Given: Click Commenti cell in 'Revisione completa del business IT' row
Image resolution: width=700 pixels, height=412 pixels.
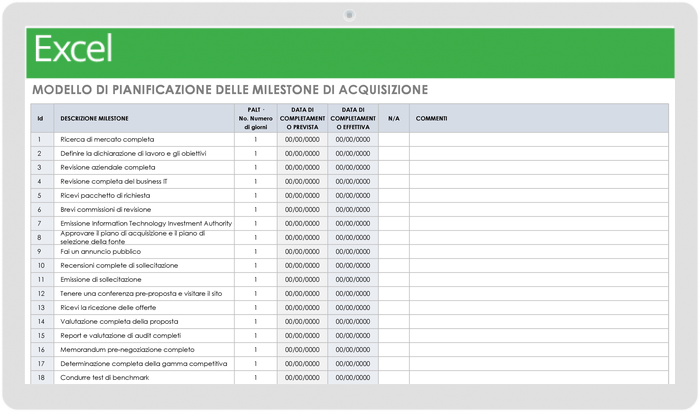Looking at the screenshot, I should coord(539,181).
